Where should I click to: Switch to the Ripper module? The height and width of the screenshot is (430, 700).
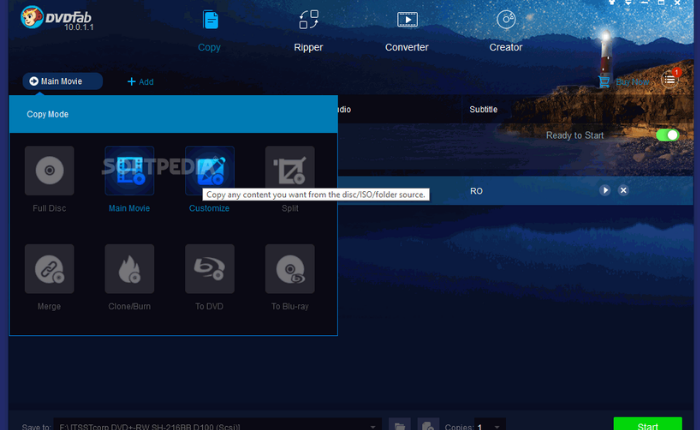(x=308, y=30)
